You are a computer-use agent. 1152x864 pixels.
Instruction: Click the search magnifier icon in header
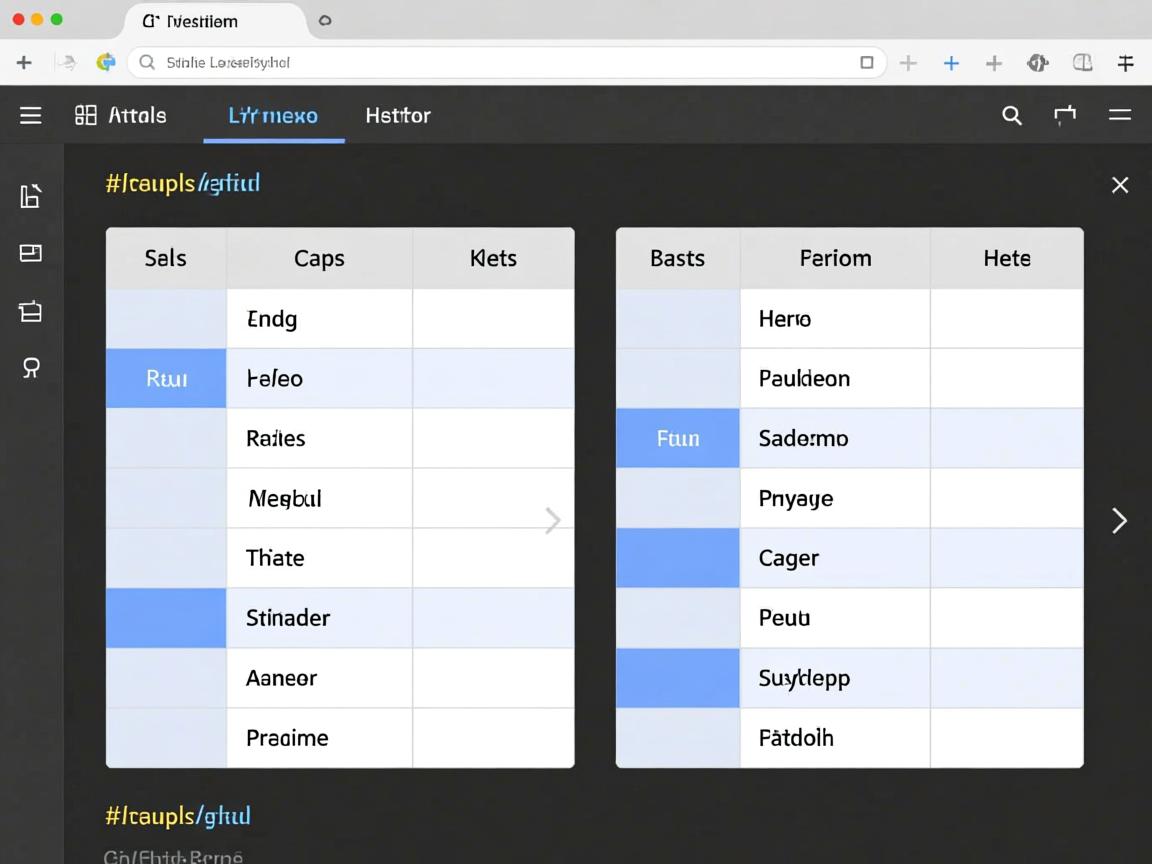pyautogui.click(x=1012, y=116)
